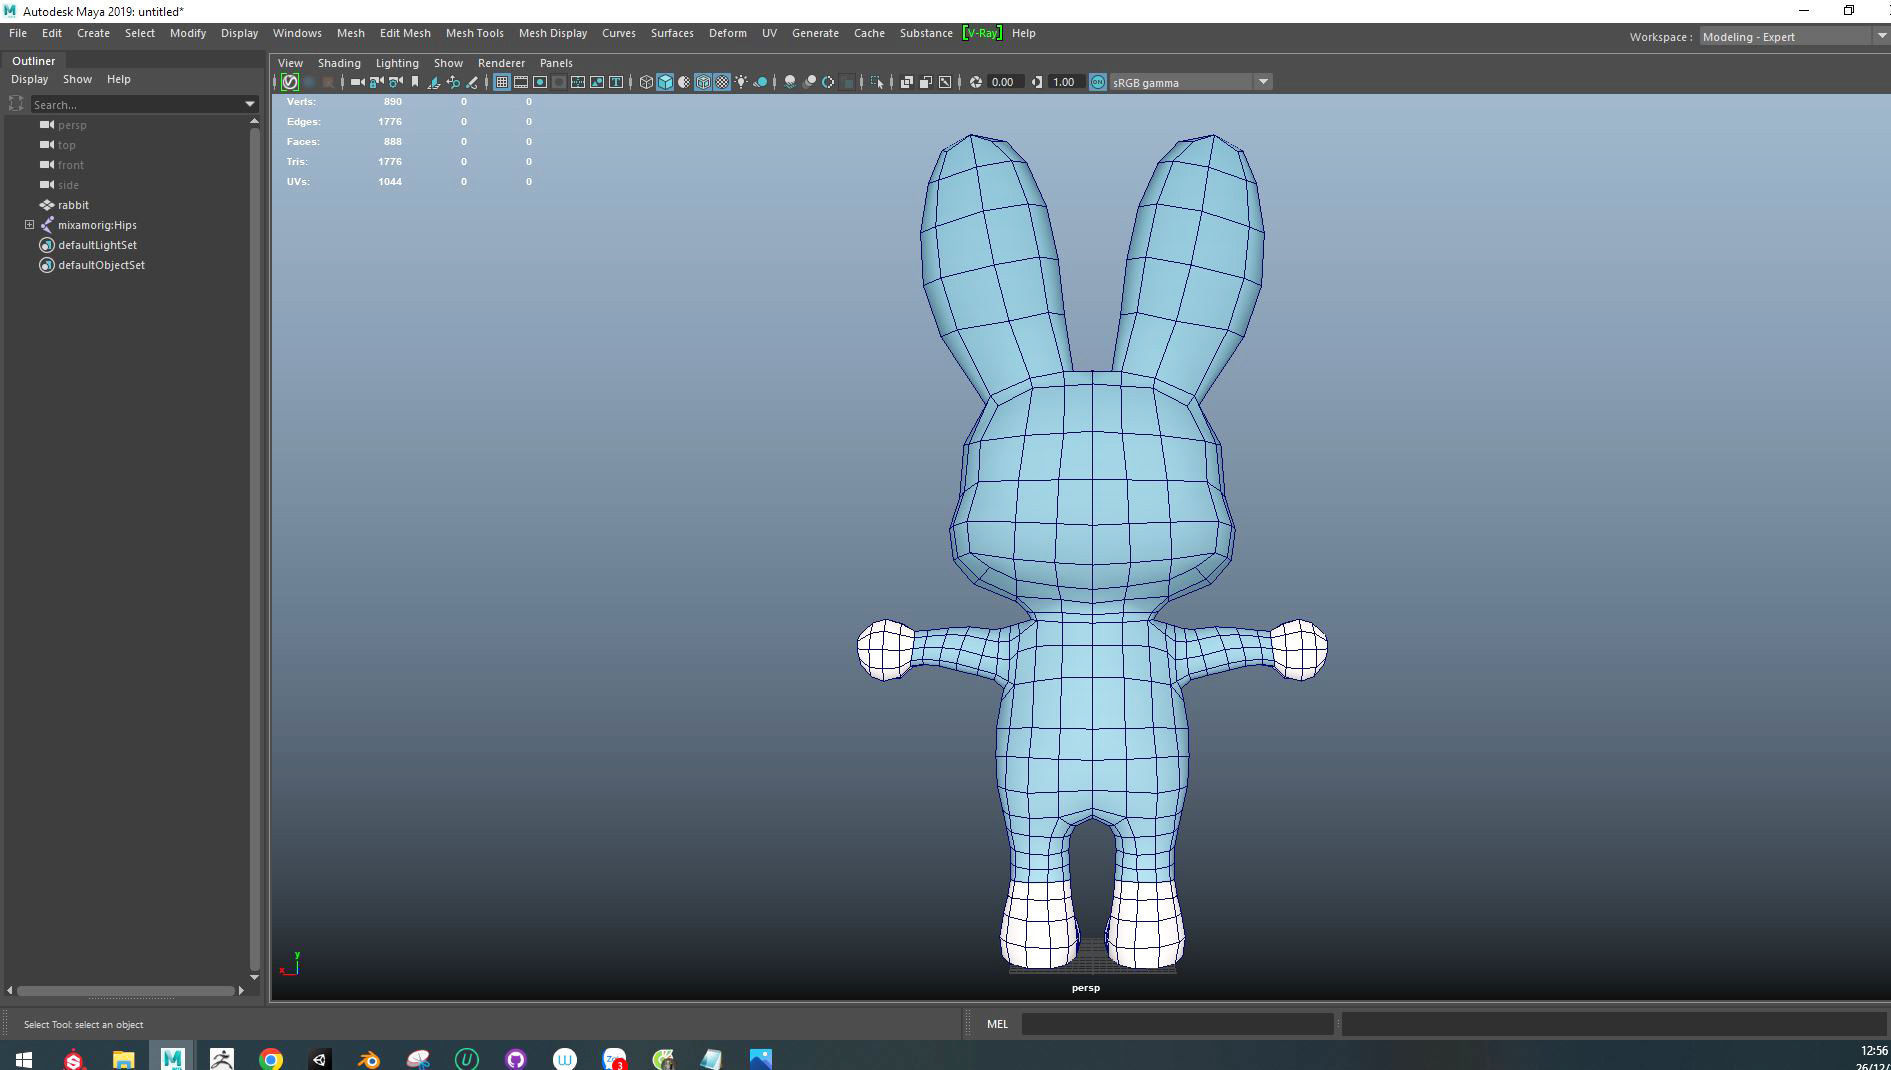Open the Workspace Modeling - Expert dropdown

[x=1793, y=37]
